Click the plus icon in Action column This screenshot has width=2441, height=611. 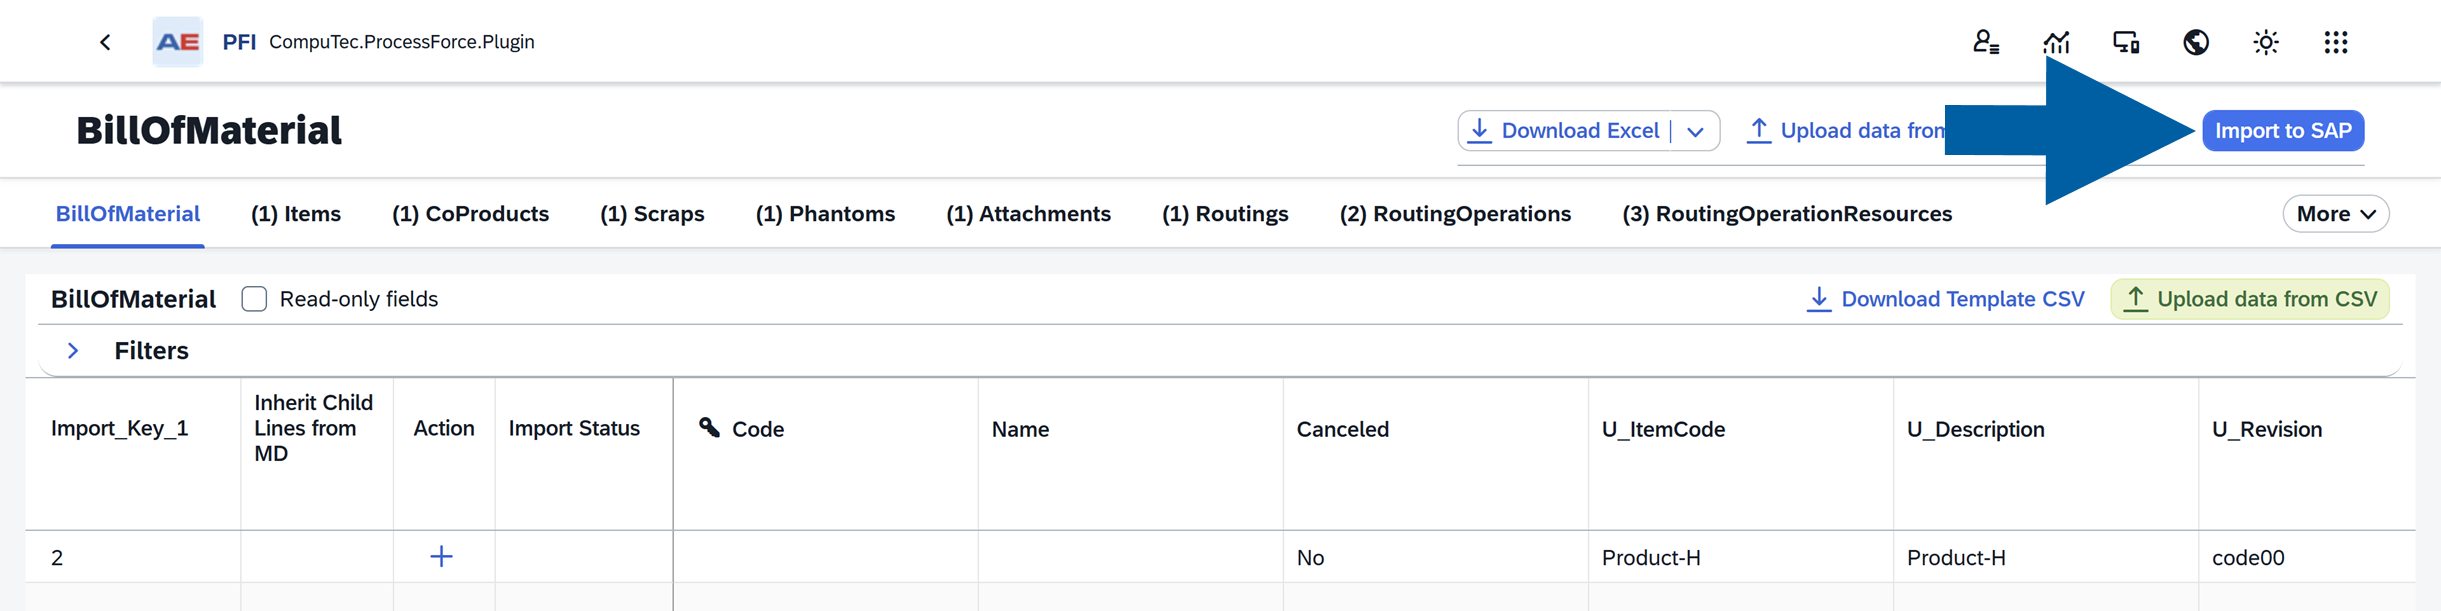point(441,557)
